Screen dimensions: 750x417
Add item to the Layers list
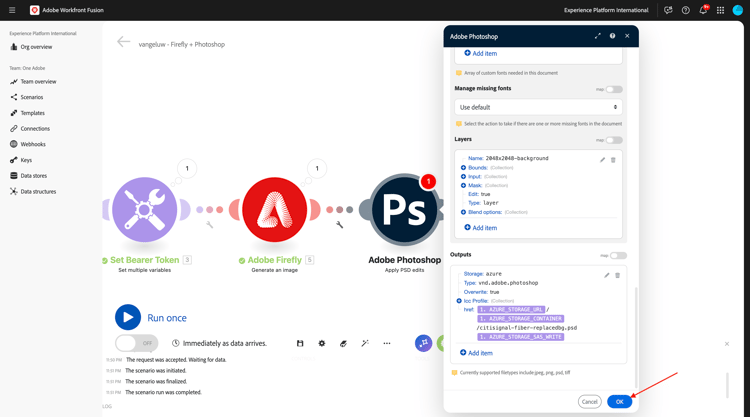tap(481, 228)
